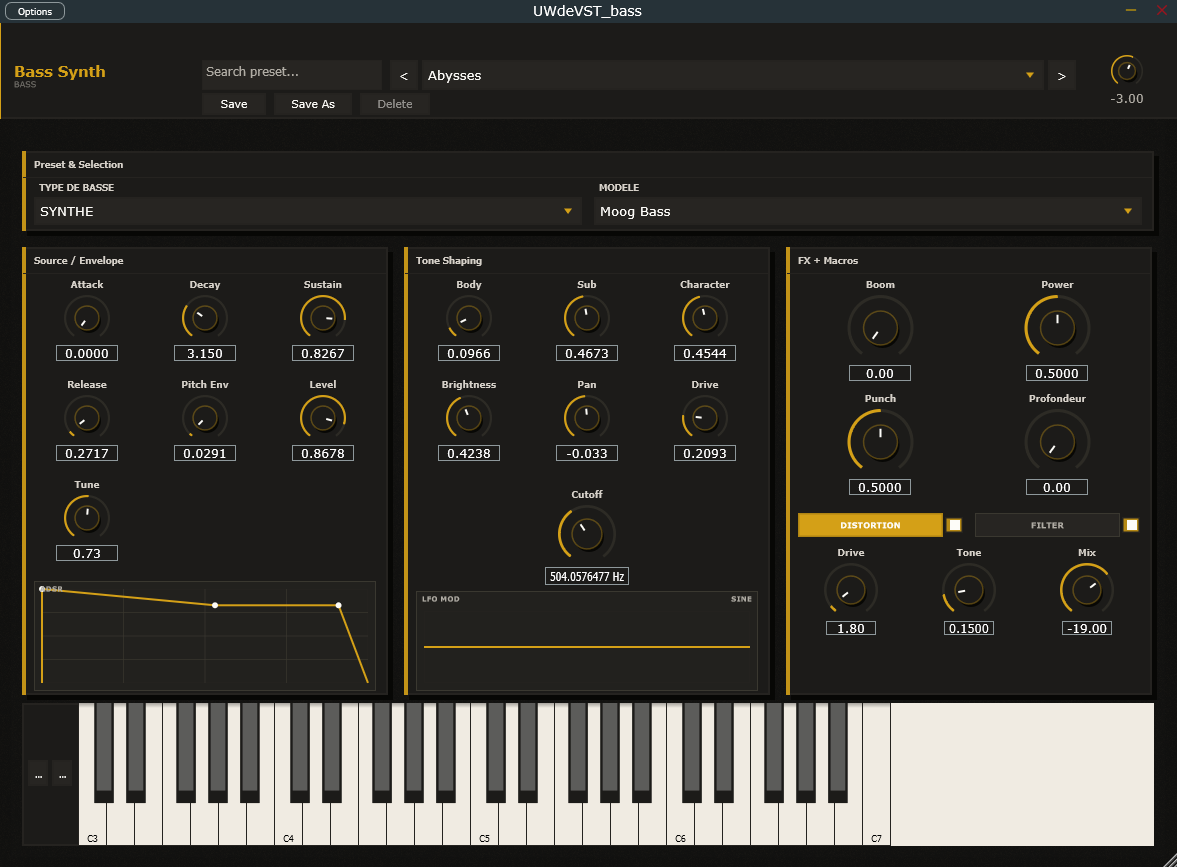
Task: Select the Distortion tab
Action: pyautogui.click(x=870, y=525)
